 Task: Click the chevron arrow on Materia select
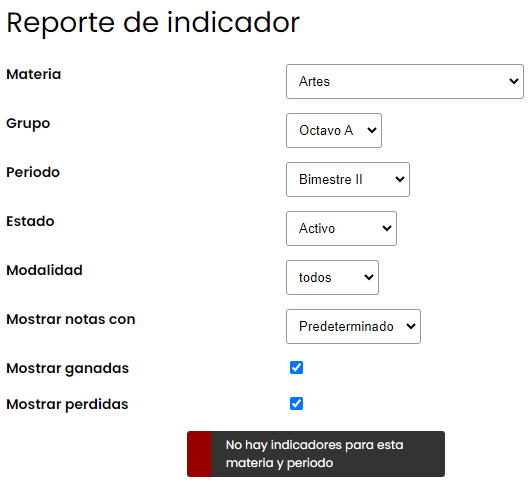coord(514,81)
